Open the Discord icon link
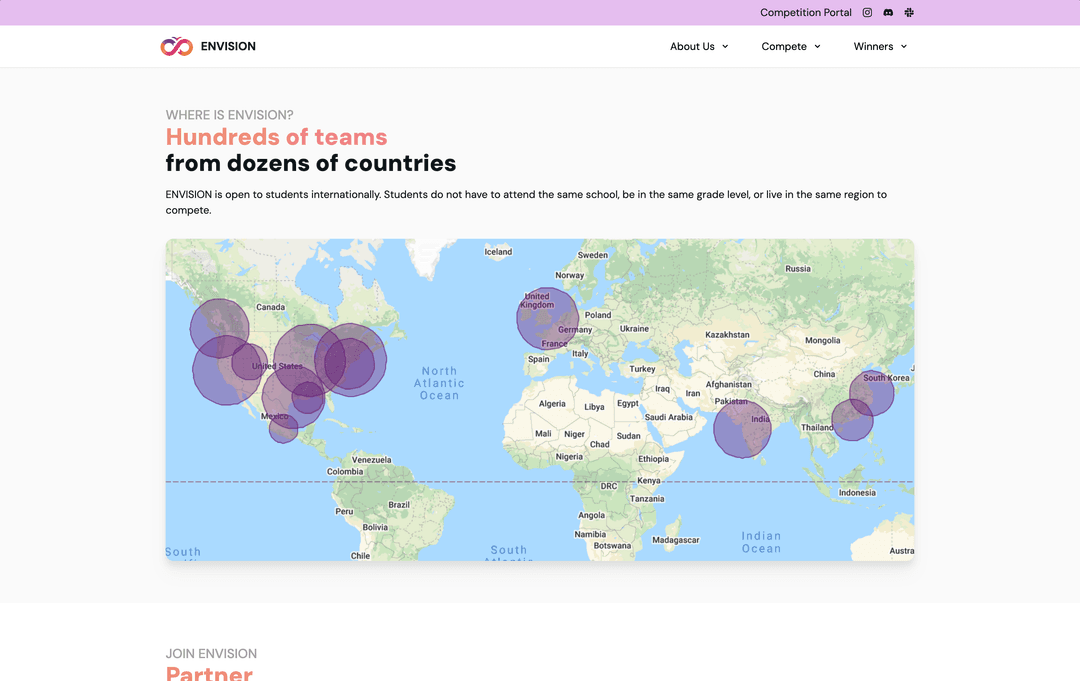1080x681 pixels. point(888,12)
